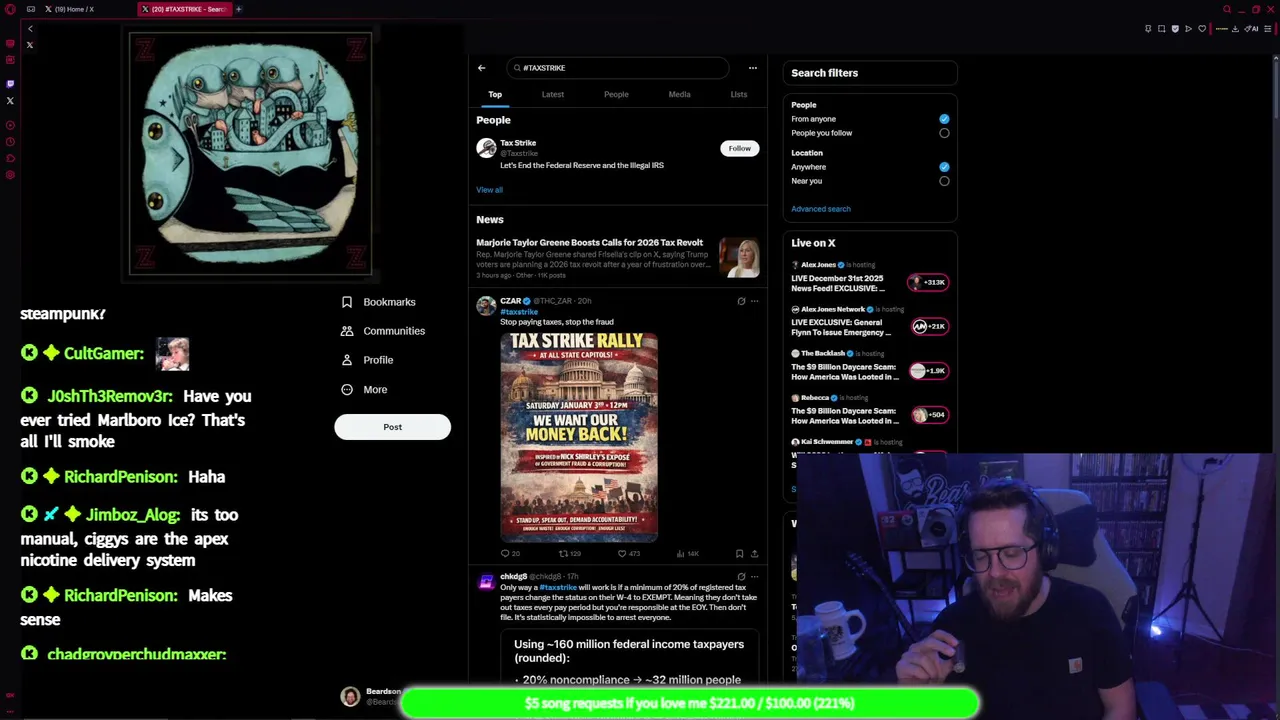
Task: Select the From anyone radio option
Action: (x=944, y=119)
